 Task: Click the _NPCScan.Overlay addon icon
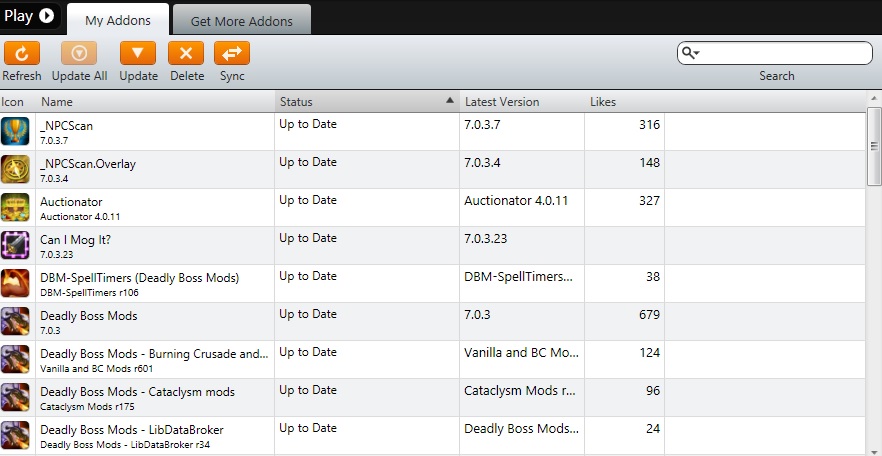click(x=15, y=169)
